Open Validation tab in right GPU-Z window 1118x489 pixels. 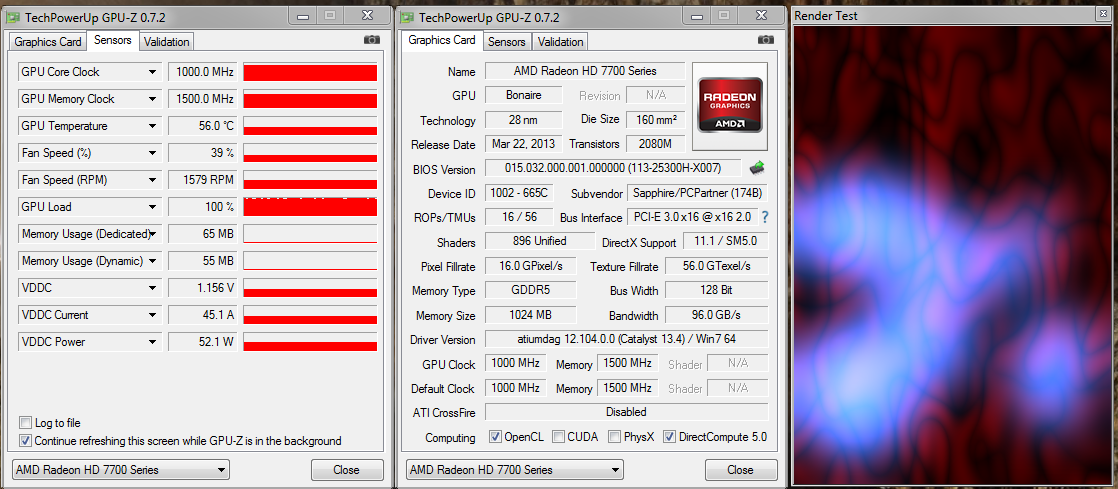coord(560,42)
